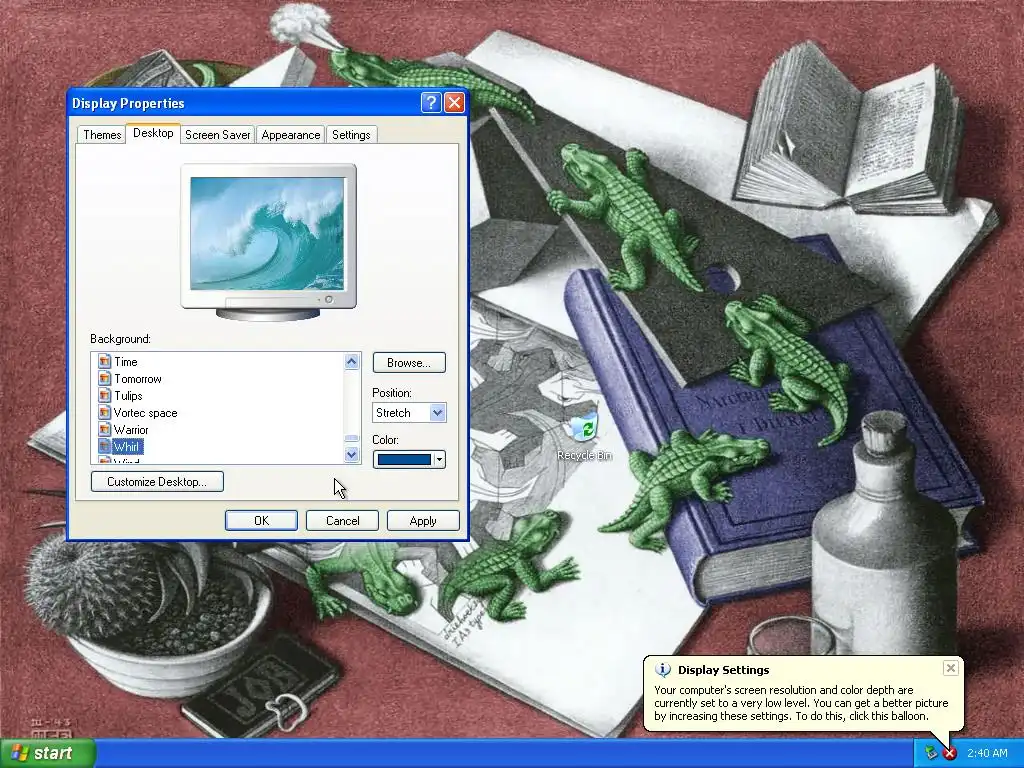Click the Whirl background file icon
This screenshot has width=1024, height=768.
click(104, 446)
